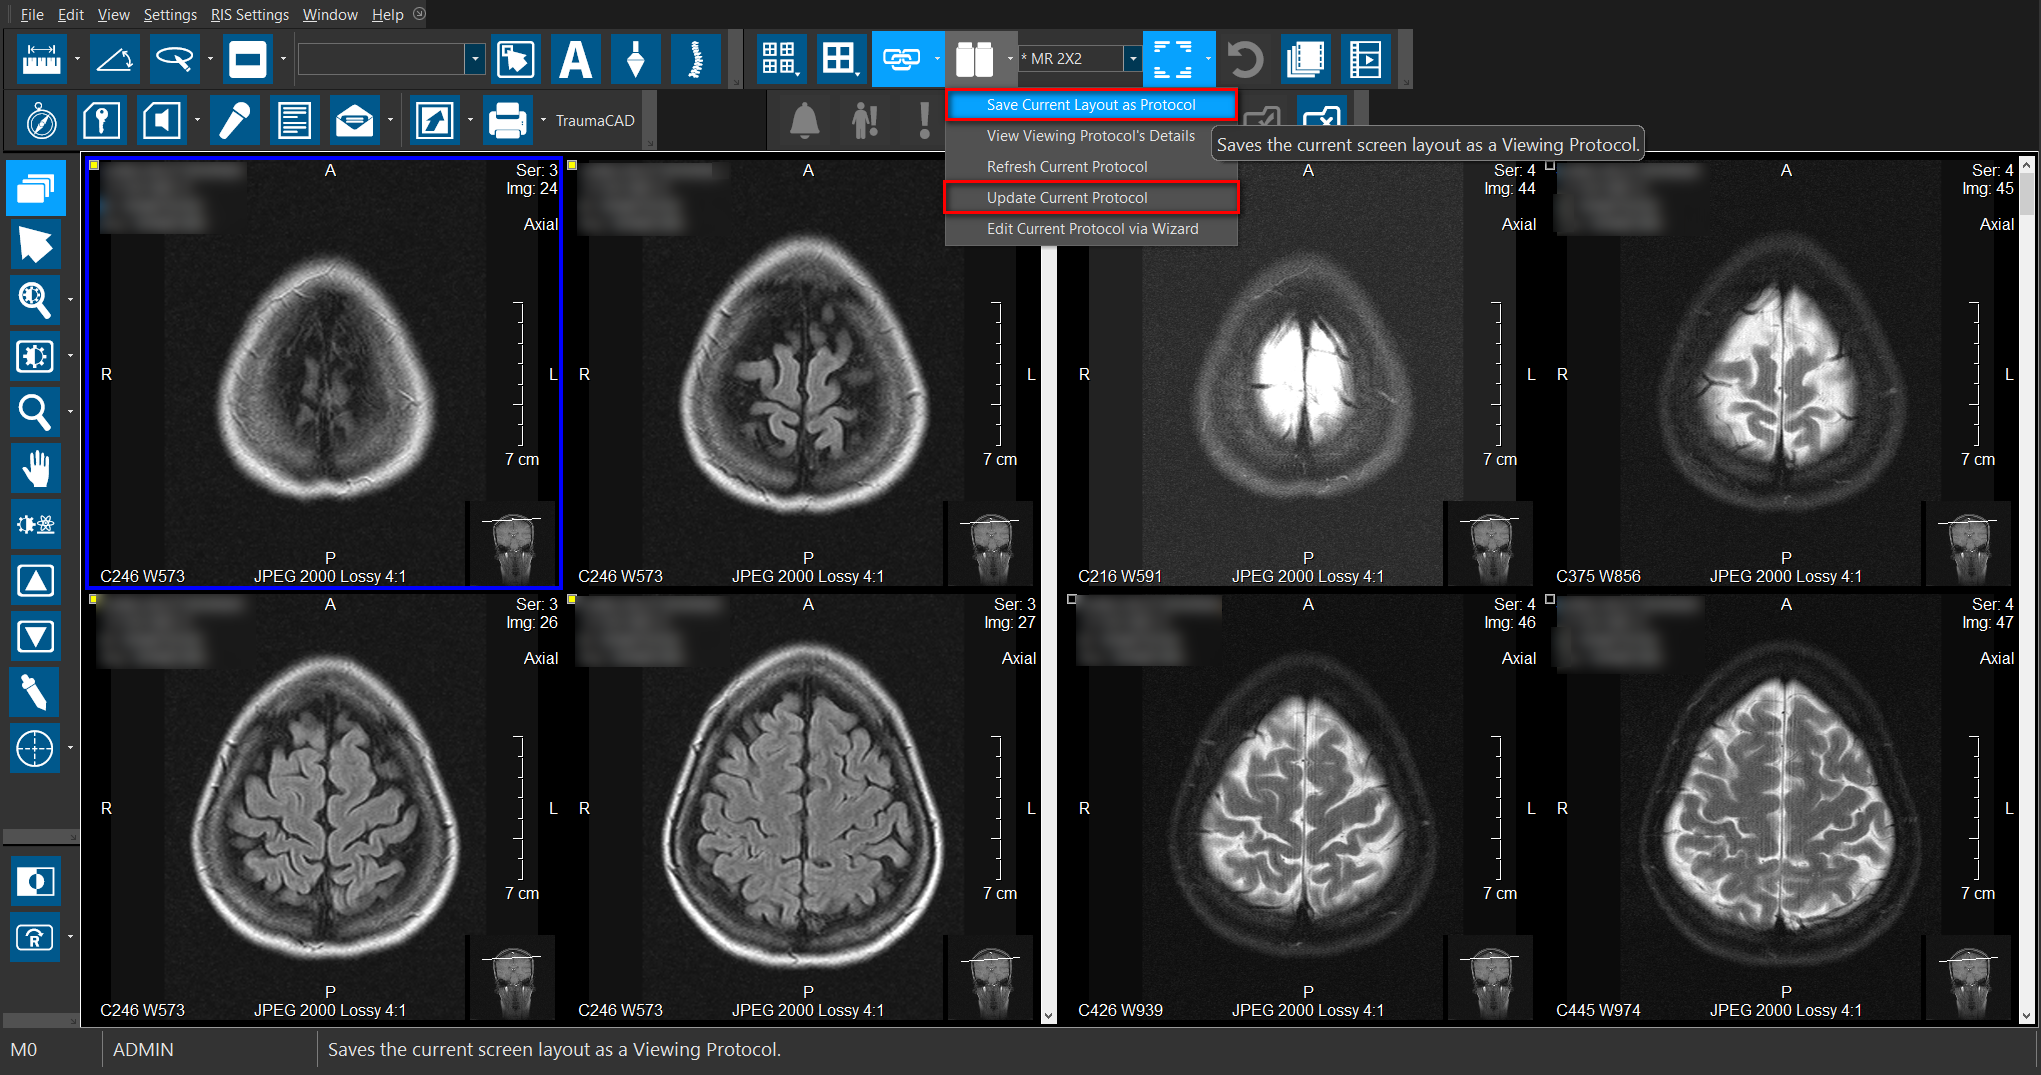Click the printer icon

coord(507,121)
